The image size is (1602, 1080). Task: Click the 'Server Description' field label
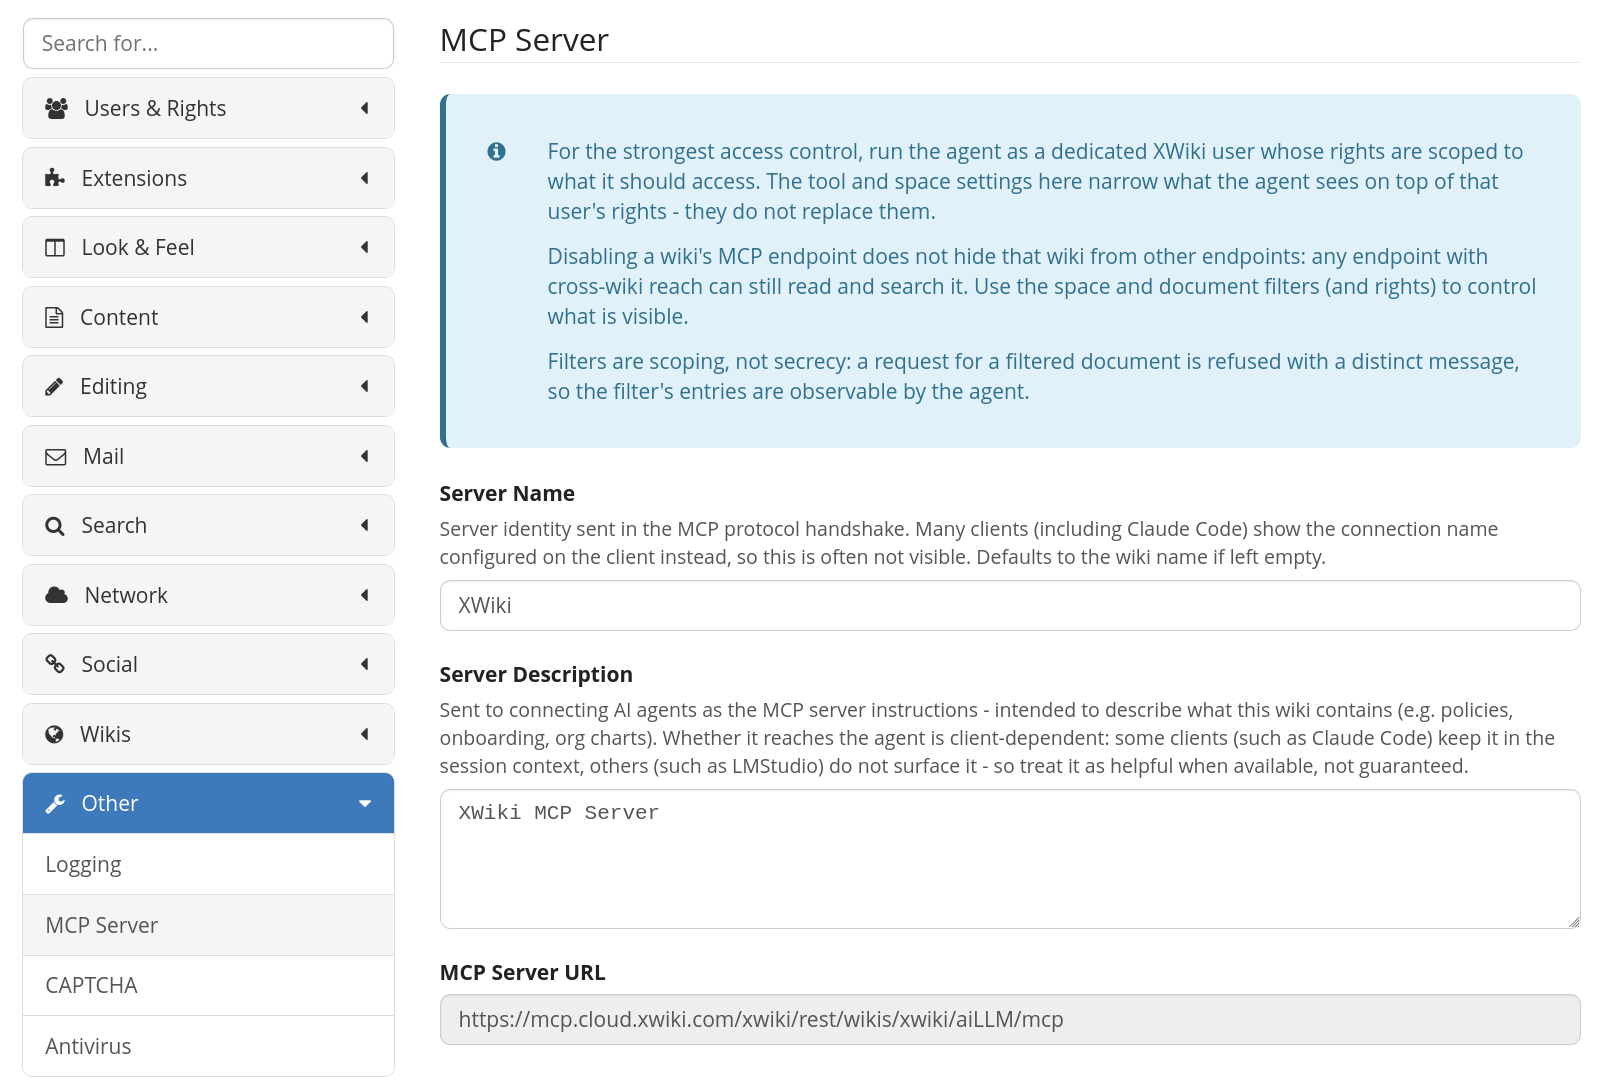[536, 674]
